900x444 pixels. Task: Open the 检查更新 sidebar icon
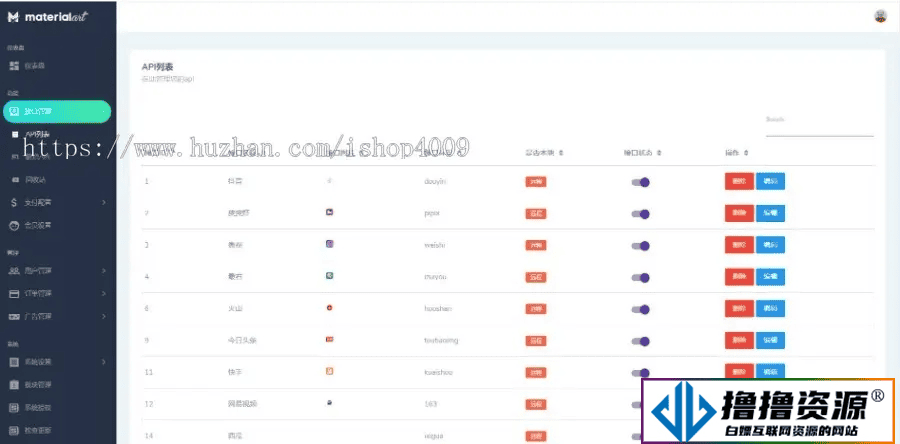pyautogui.click(x=14, y=430)
